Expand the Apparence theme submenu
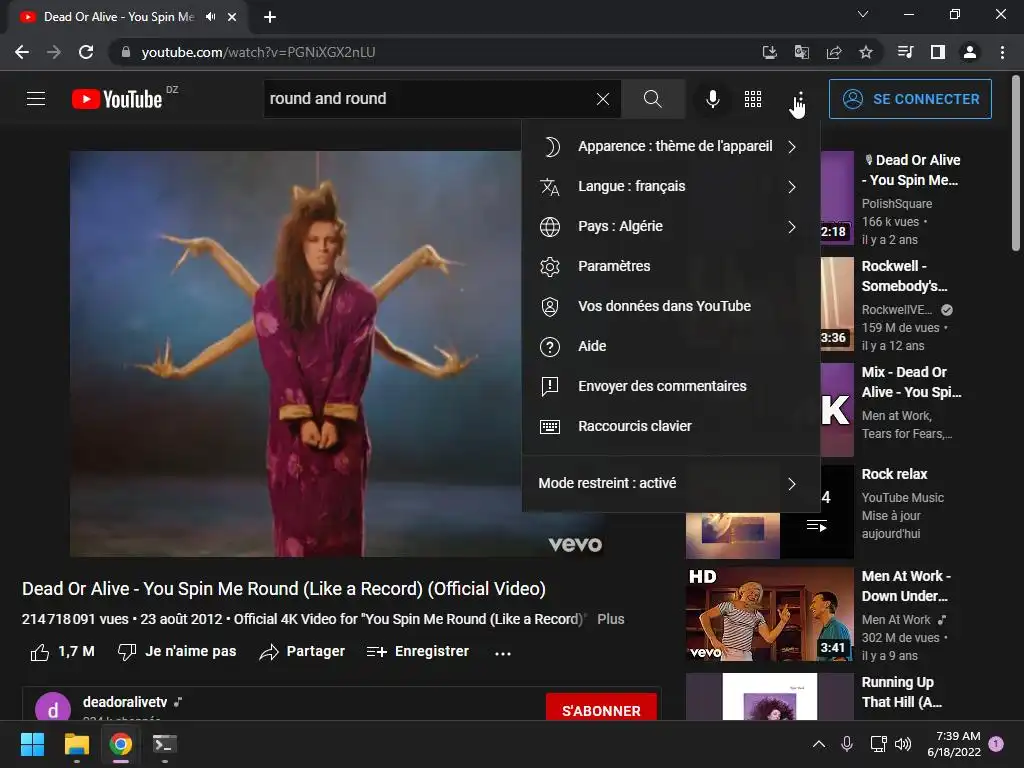This screenshot has height=768, width=1024. 671,146
